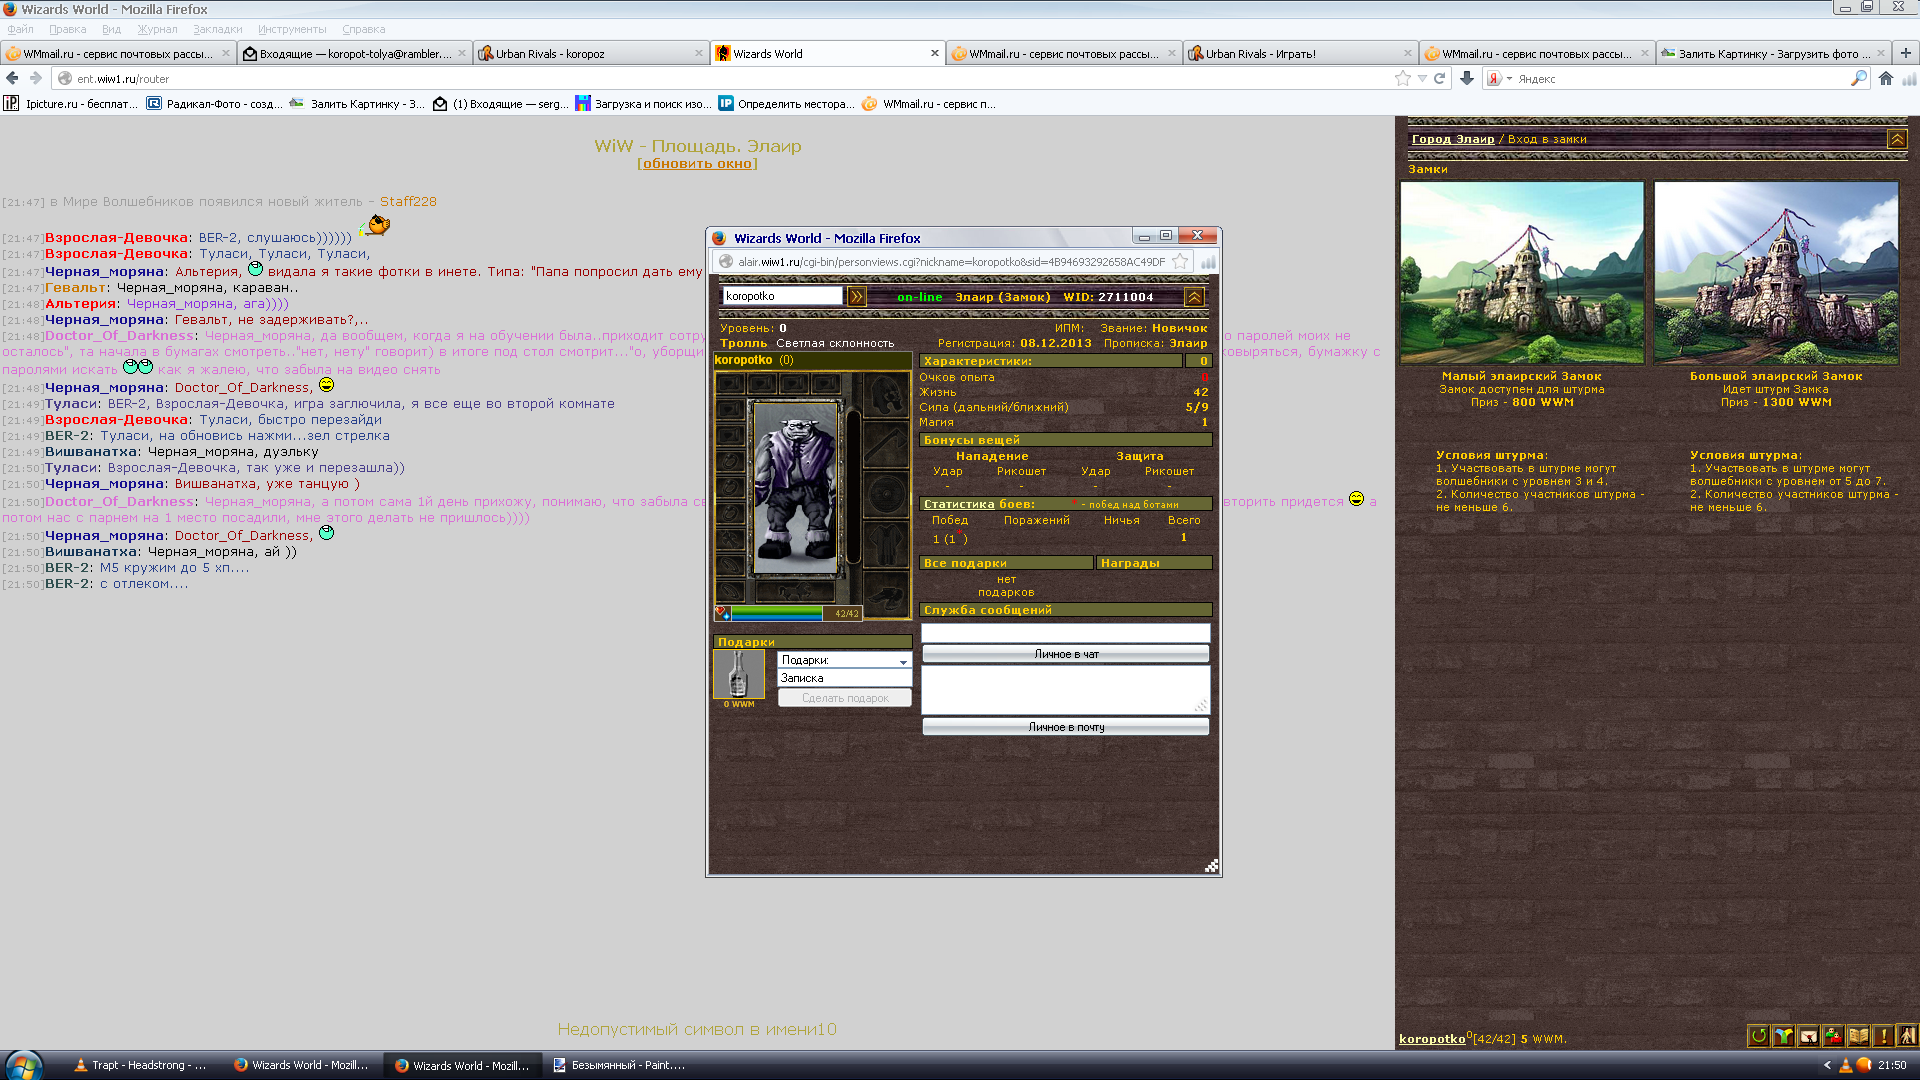The image size is (1920, 1080).
Task: Click Взрослая-Девочка name in chat first line
Action: tap(117, 238)
